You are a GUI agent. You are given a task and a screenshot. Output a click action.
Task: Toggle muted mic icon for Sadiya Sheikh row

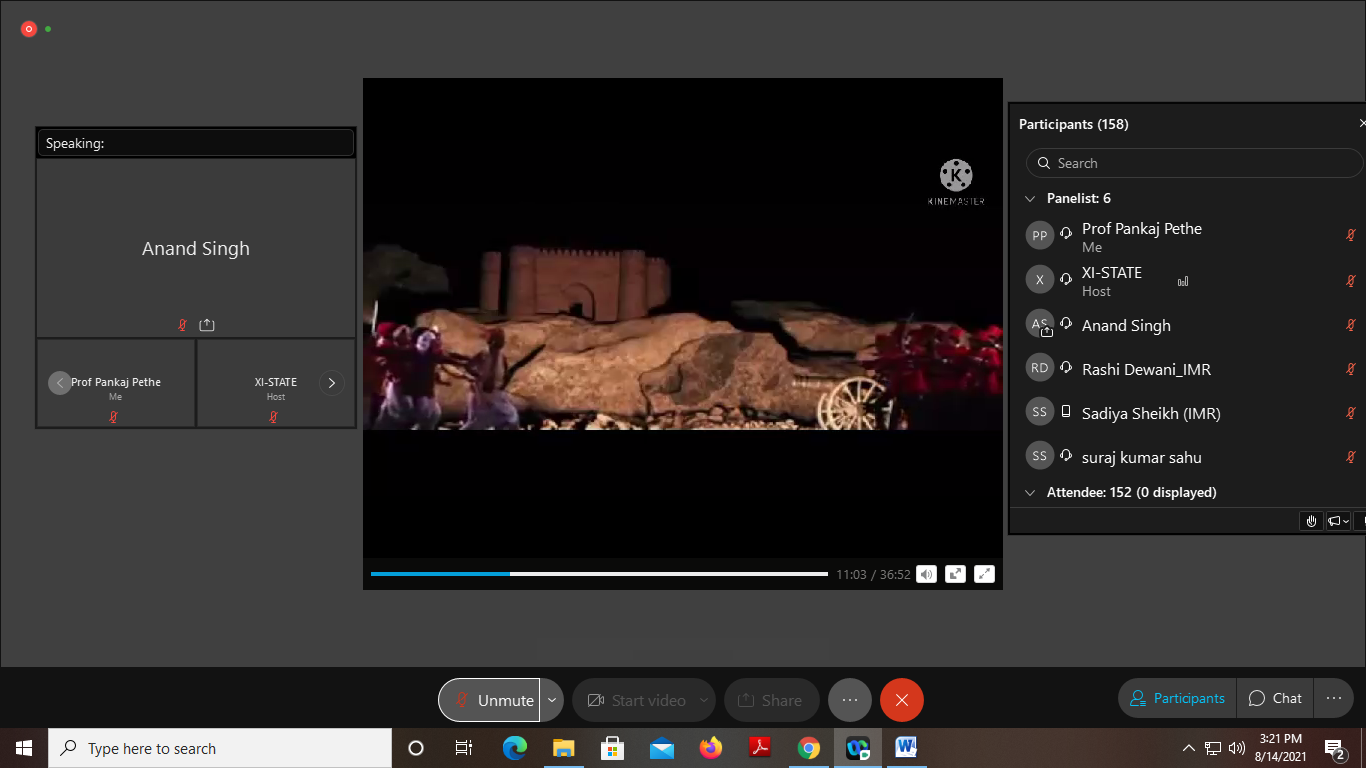pyautogui.click(x=1351, y=413)
